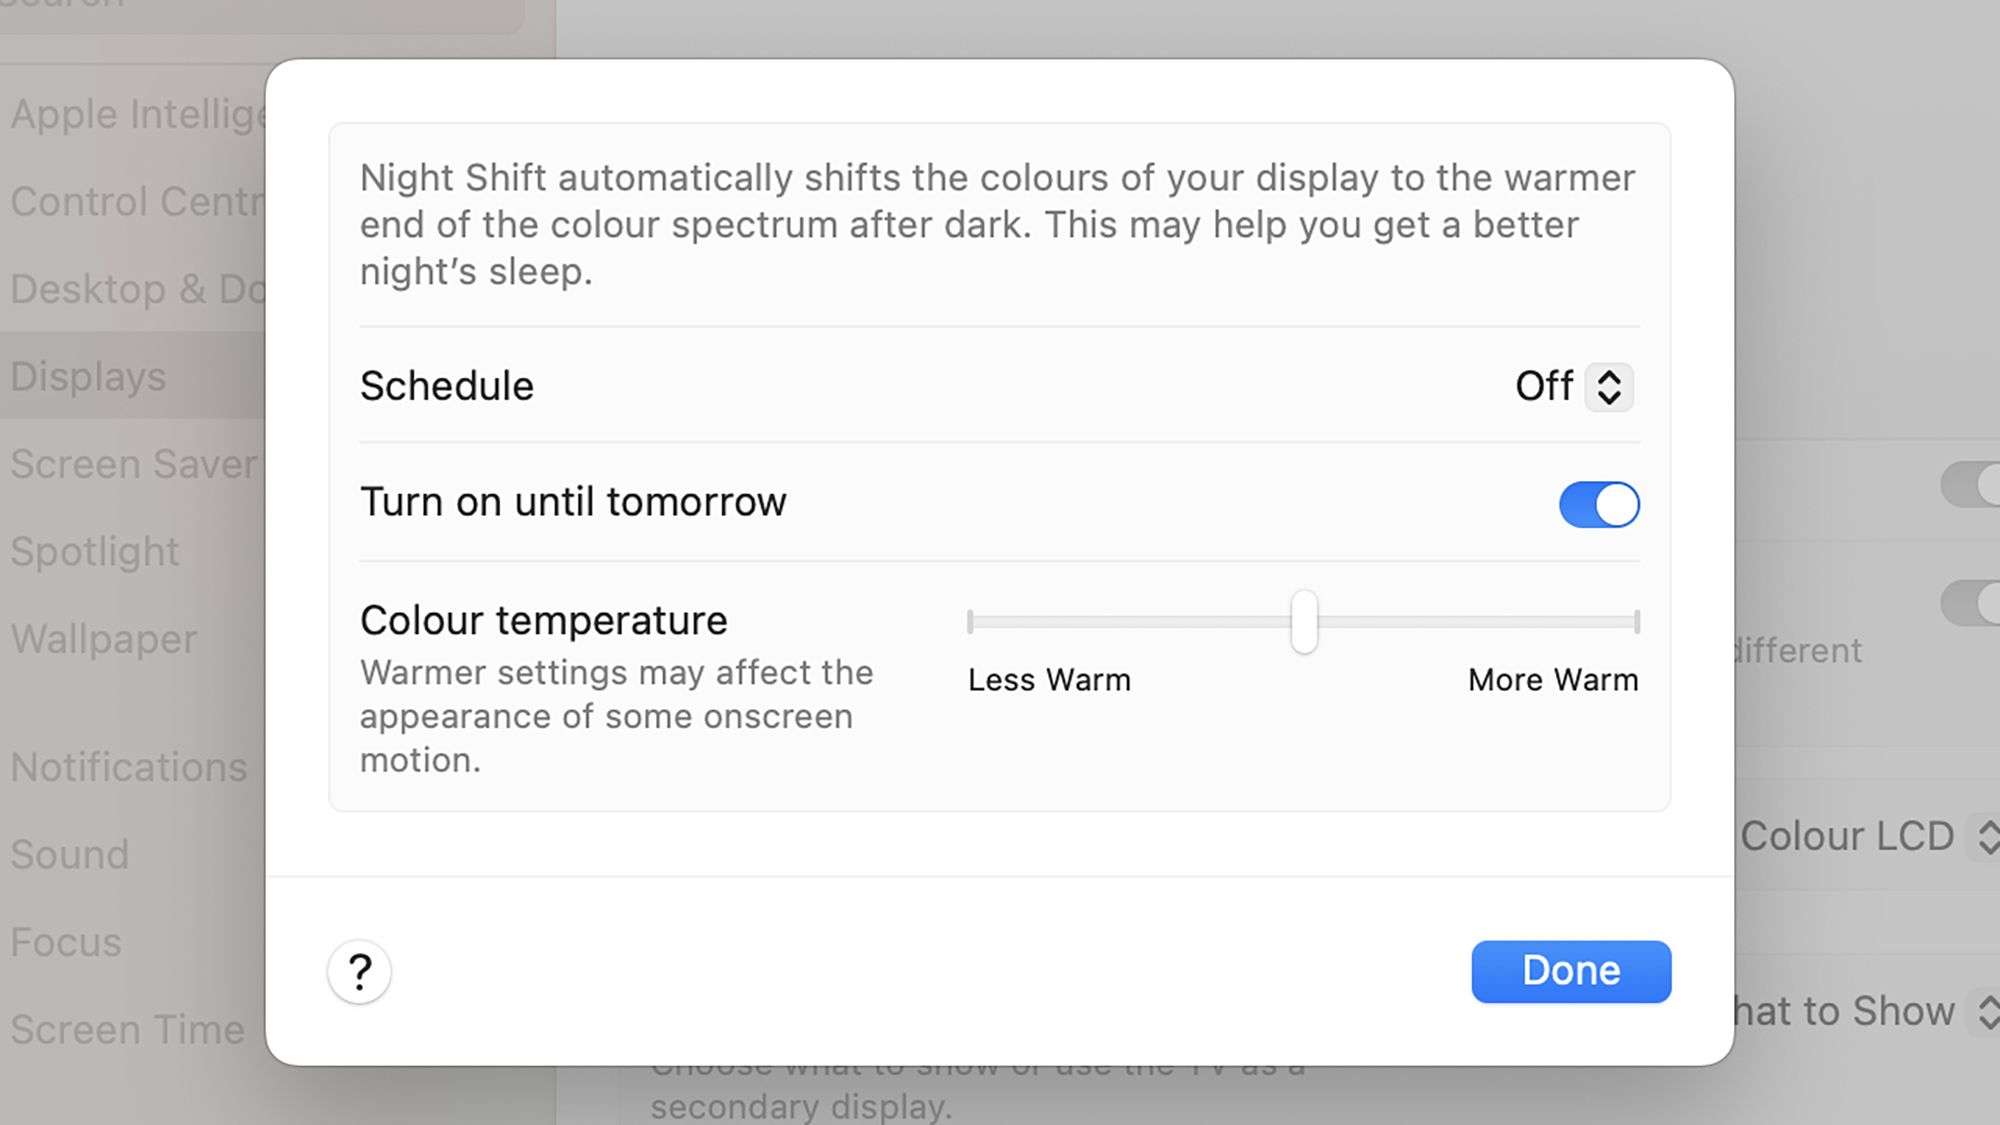Open the Schedule pop-up menu

pyautogui.click(x=1608, y=387)
